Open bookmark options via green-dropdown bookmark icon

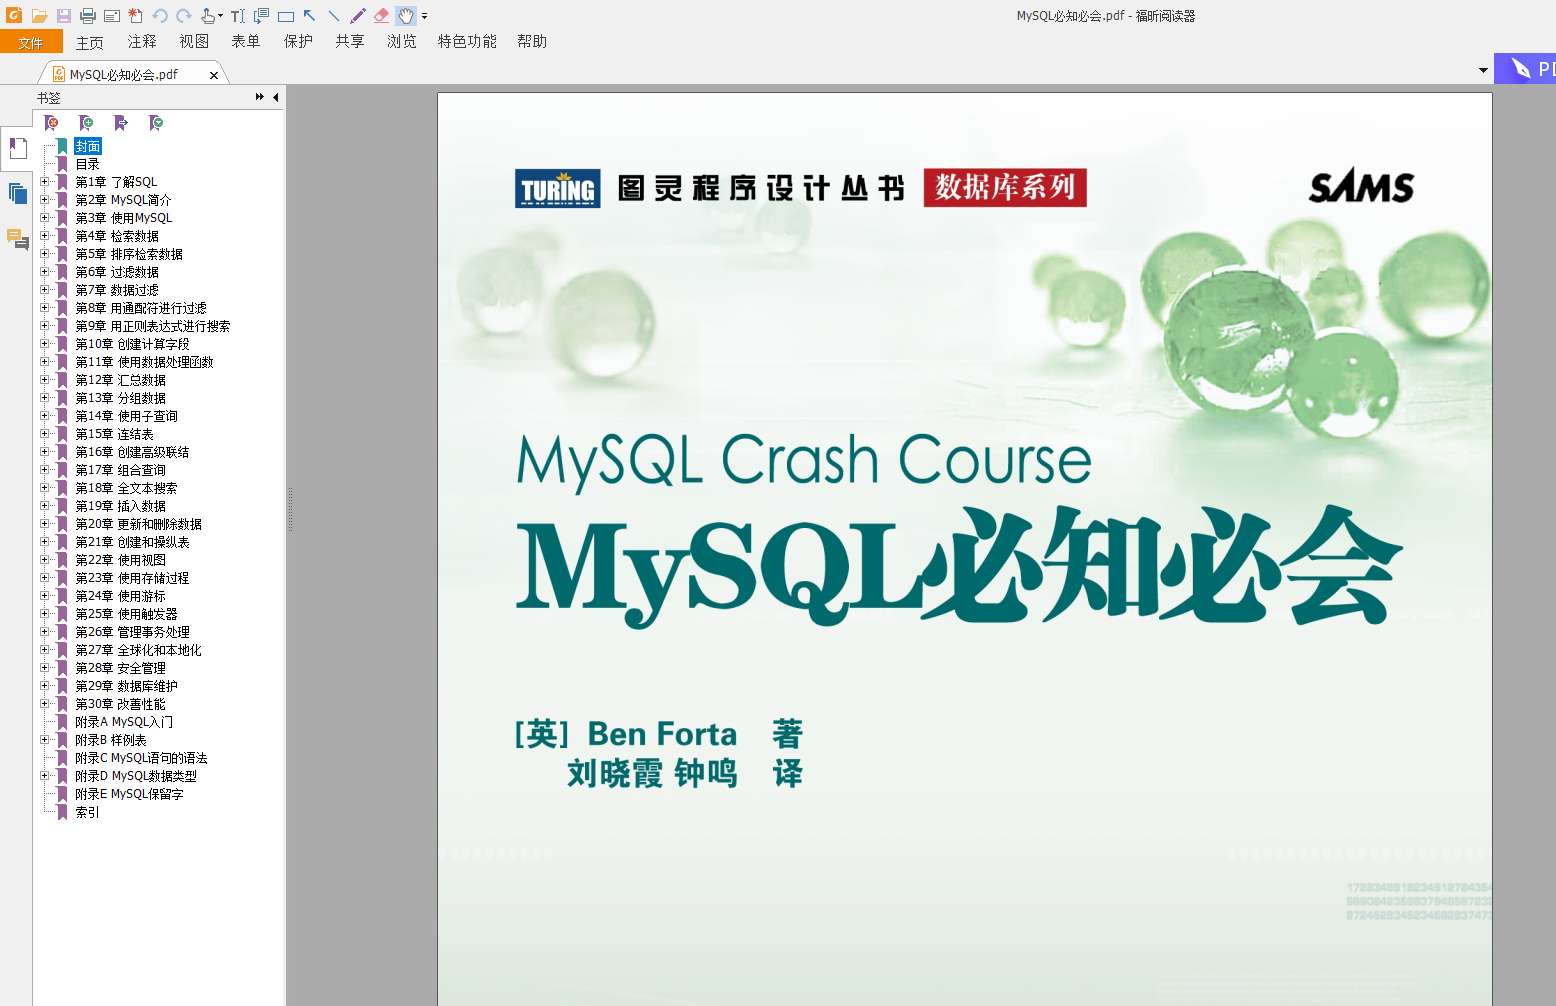(x=156, y=123)
